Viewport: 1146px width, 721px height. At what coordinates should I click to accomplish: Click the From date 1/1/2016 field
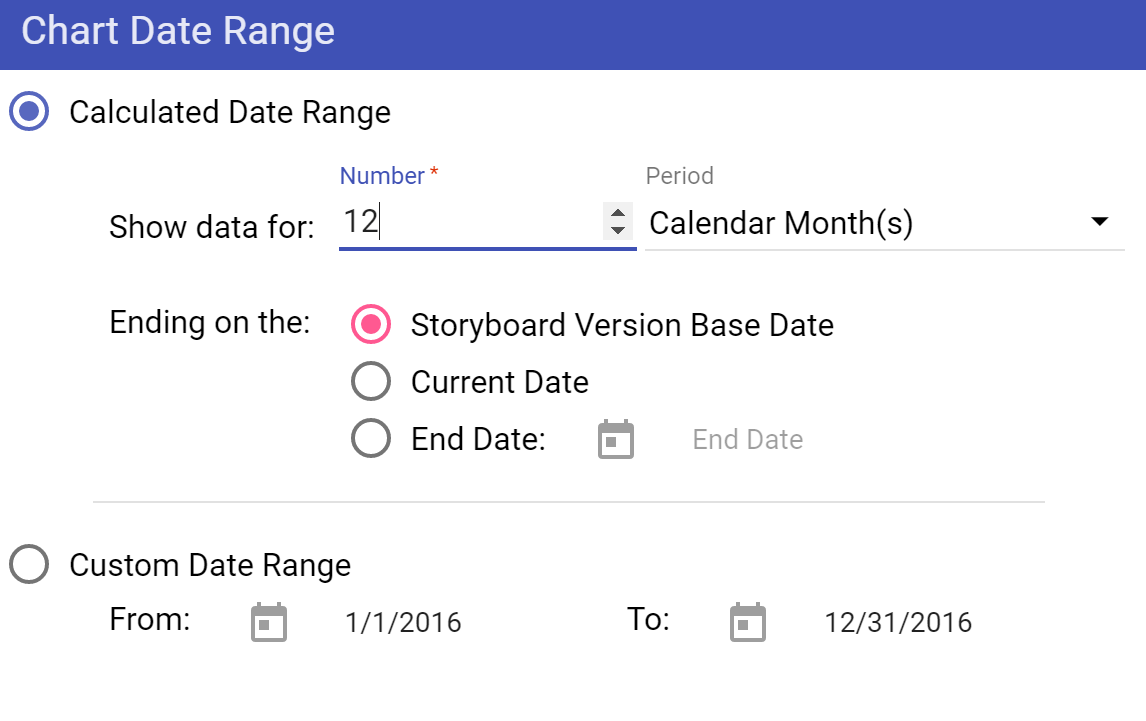pos(403,623)
